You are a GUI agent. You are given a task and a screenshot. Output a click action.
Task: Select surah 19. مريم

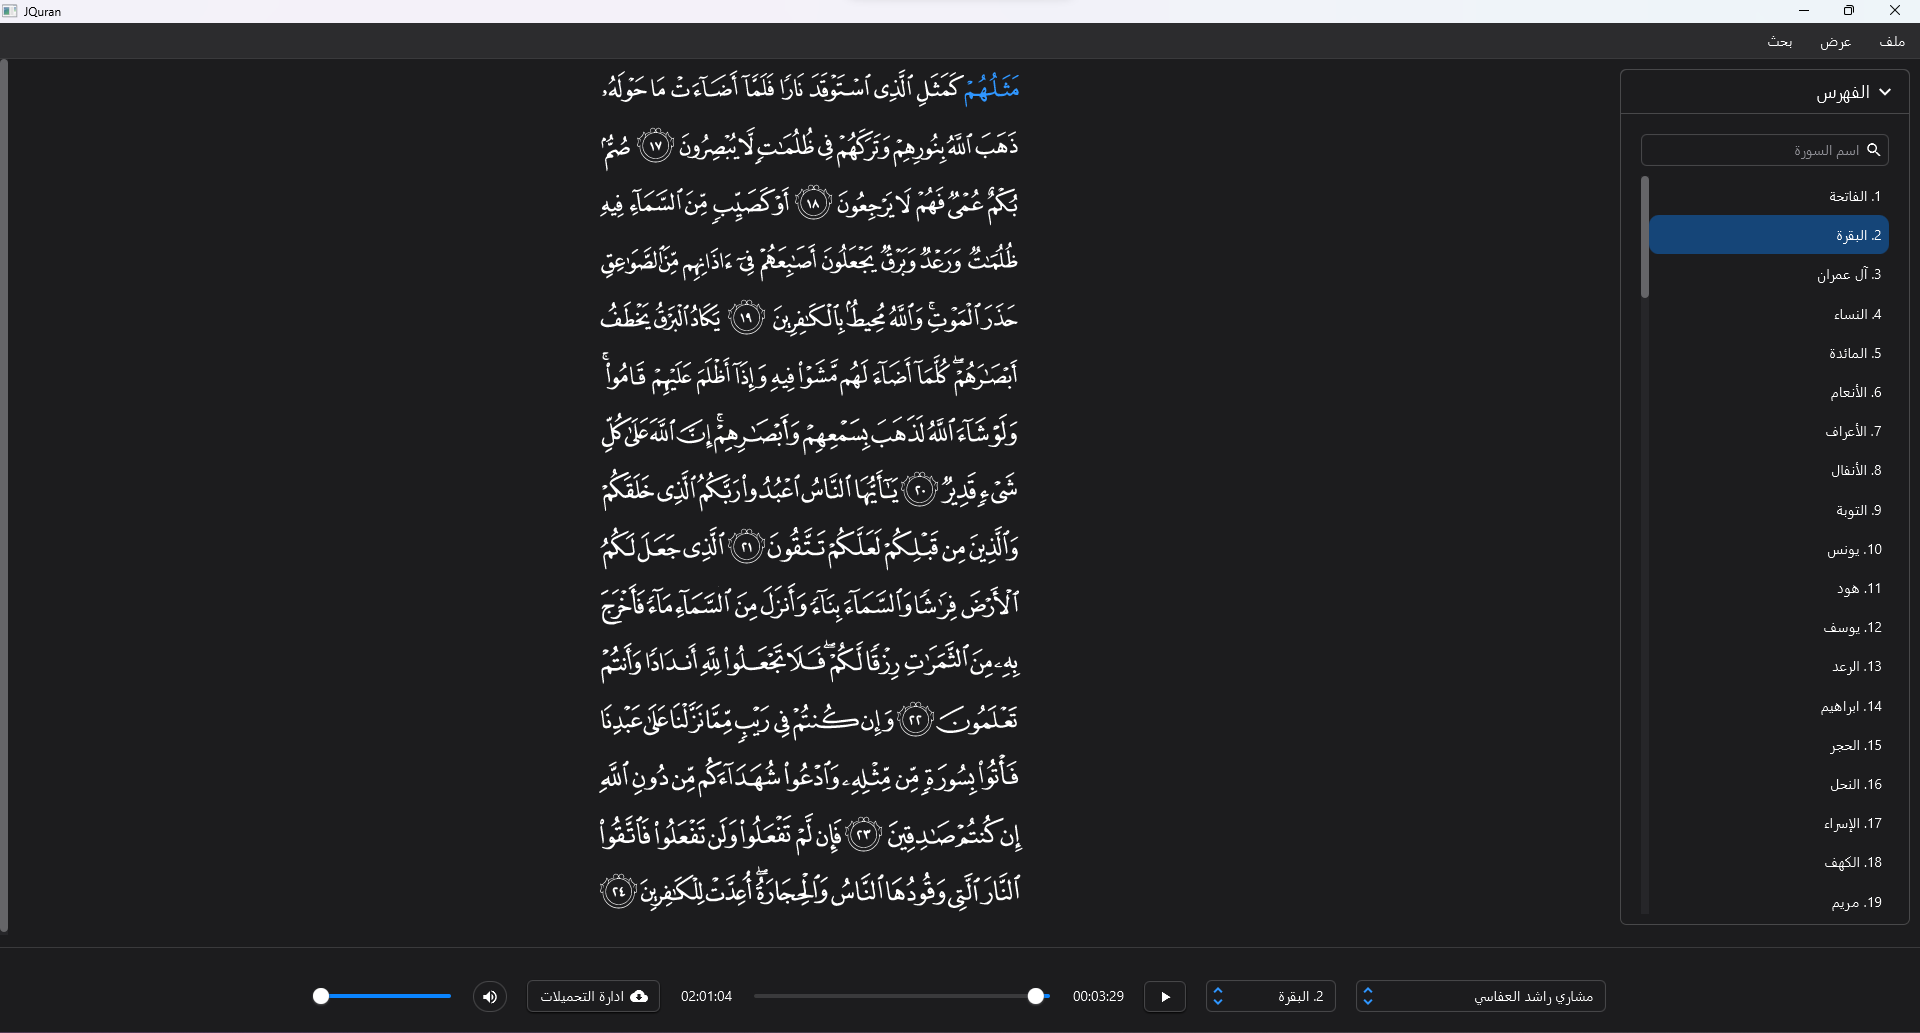(x=1768, y=902)
